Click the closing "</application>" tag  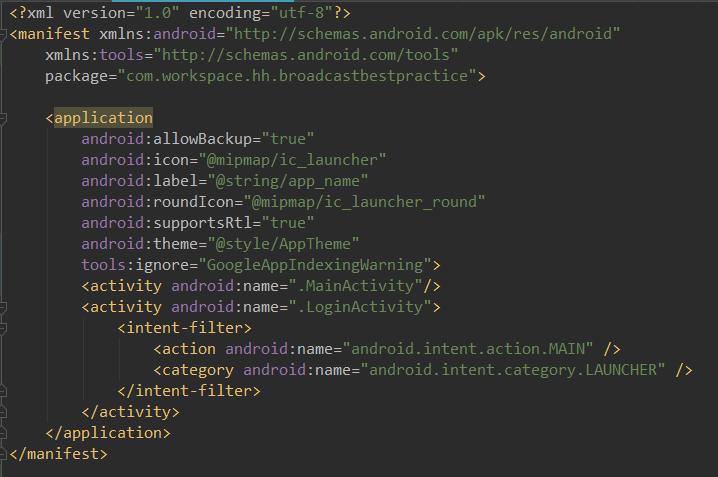click(108, 434)
